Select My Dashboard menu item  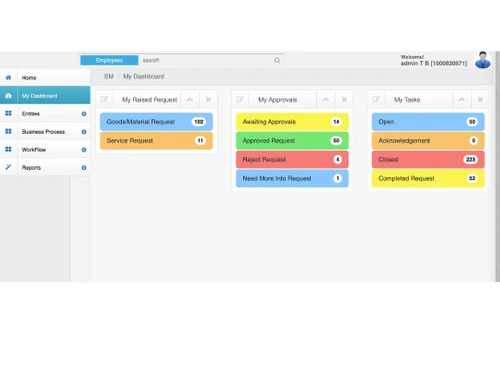tap(45, 96)
